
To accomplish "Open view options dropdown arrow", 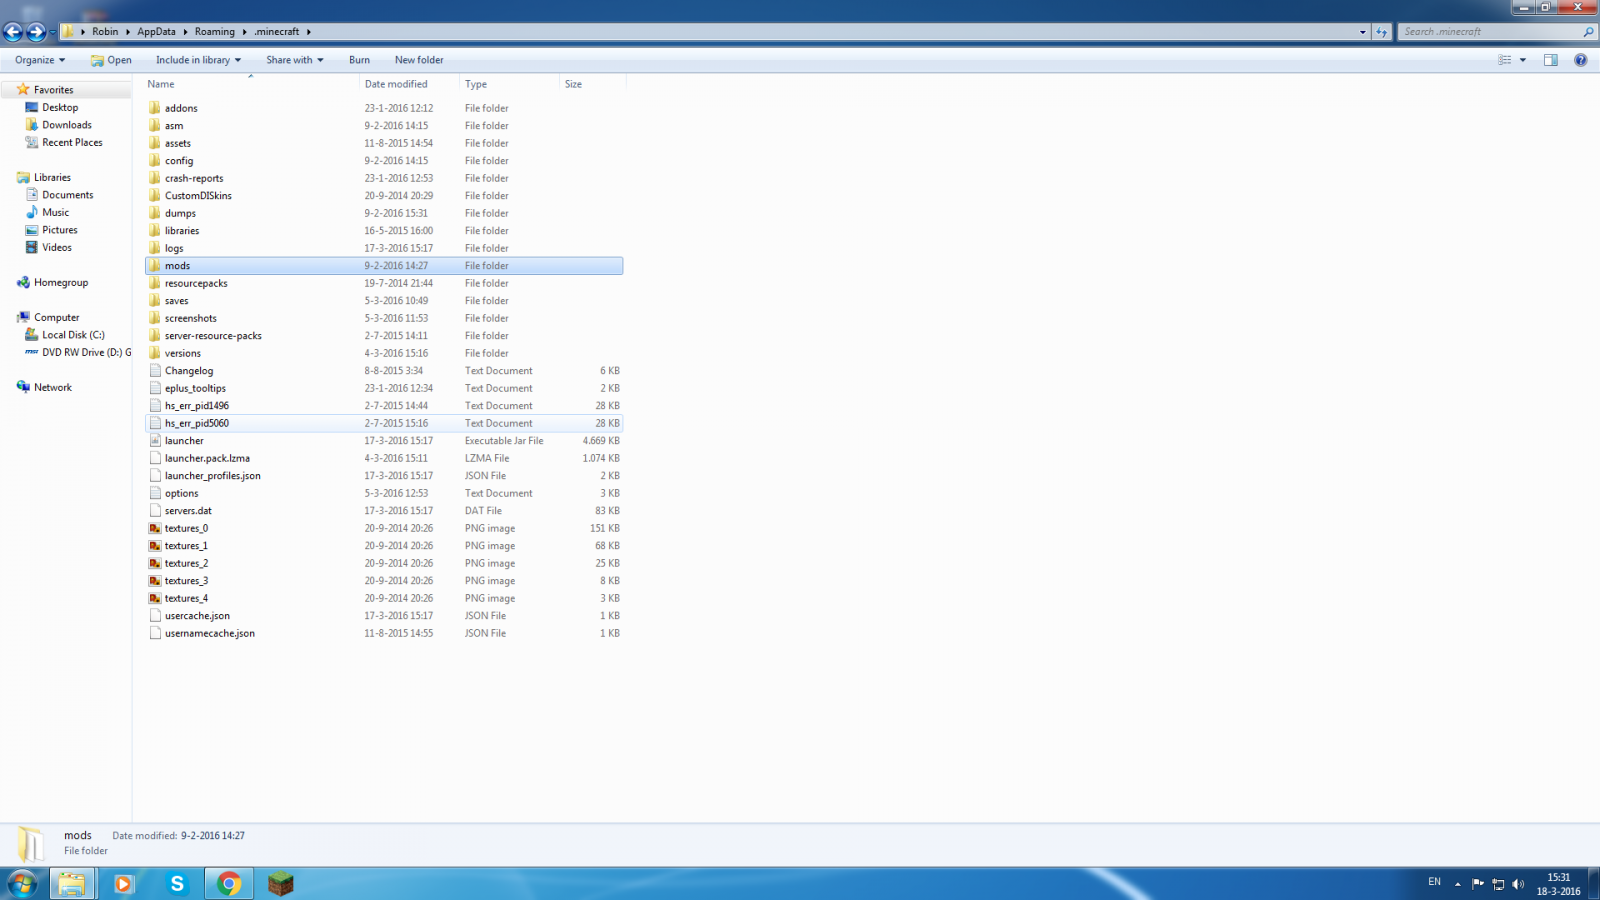I will [1523, 60].
